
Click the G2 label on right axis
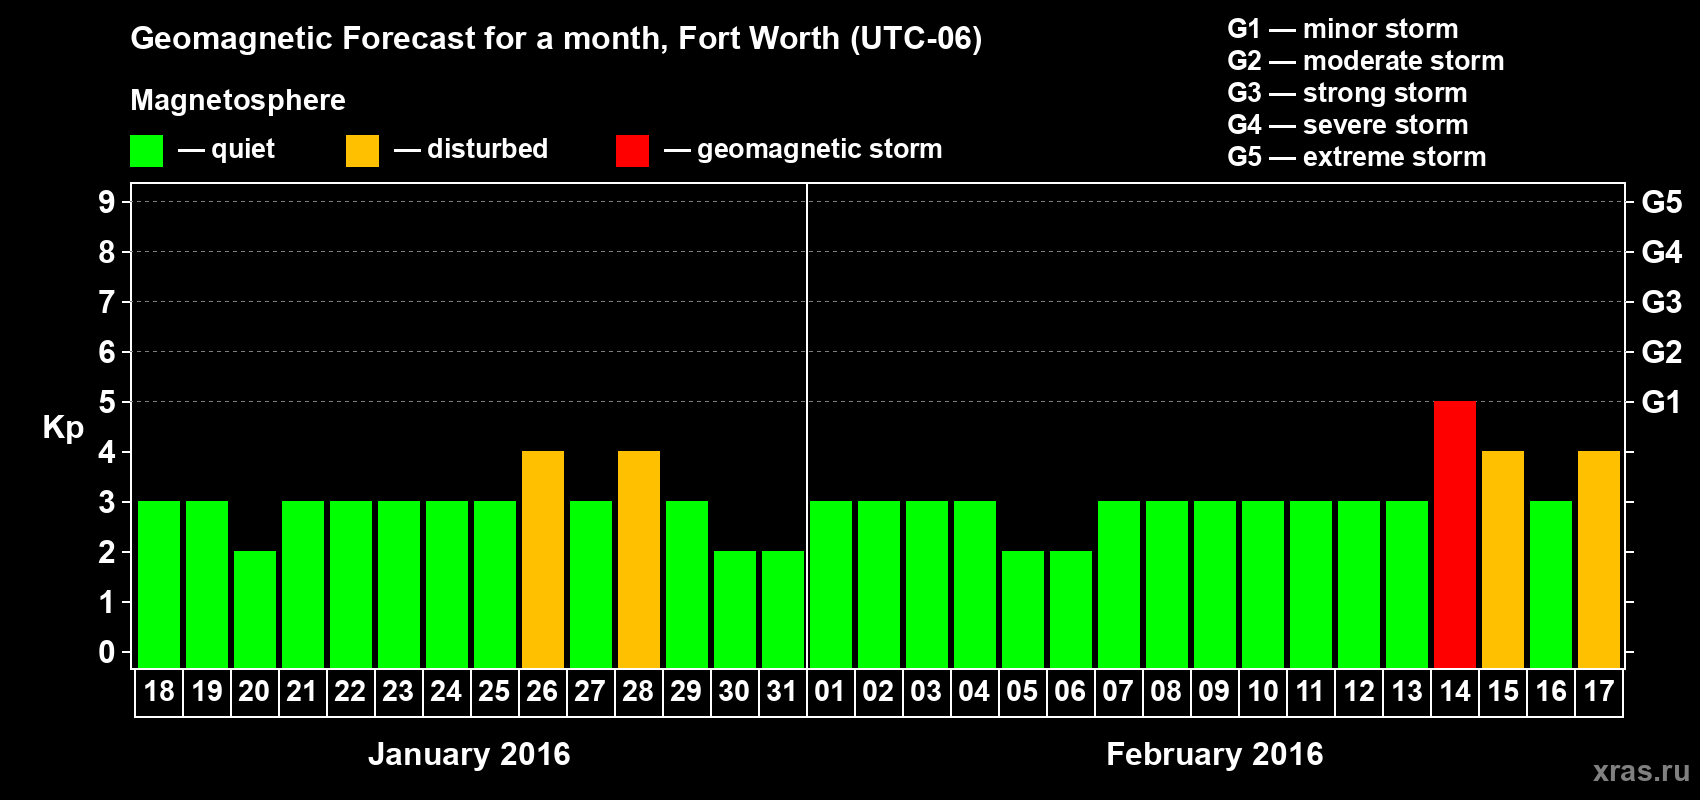[1662, 352]
